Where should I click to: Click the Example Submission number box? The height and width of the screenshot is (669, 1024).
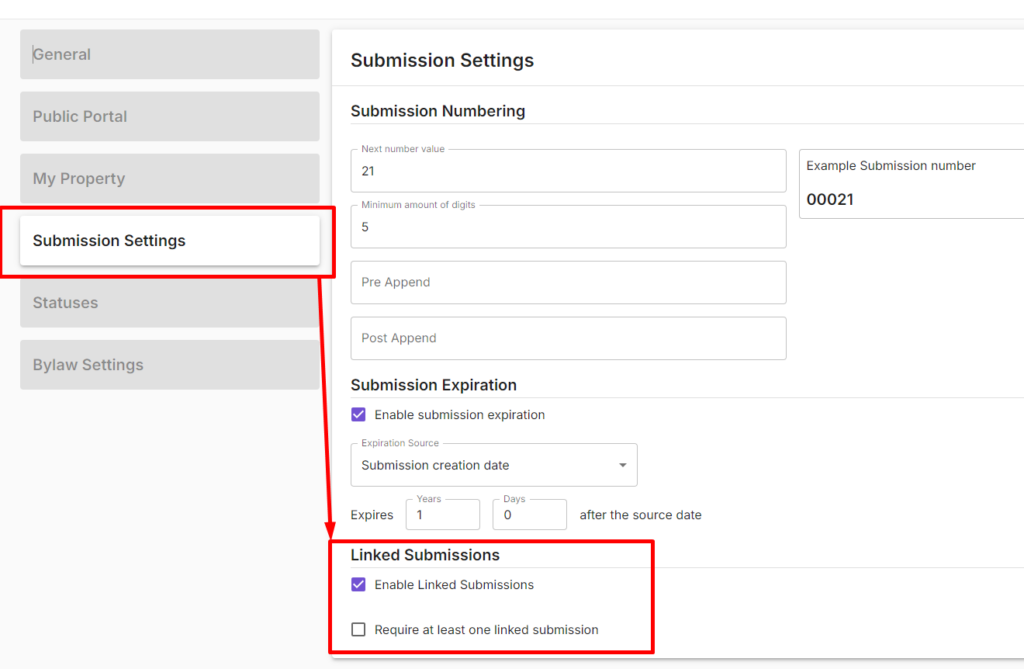910,185
